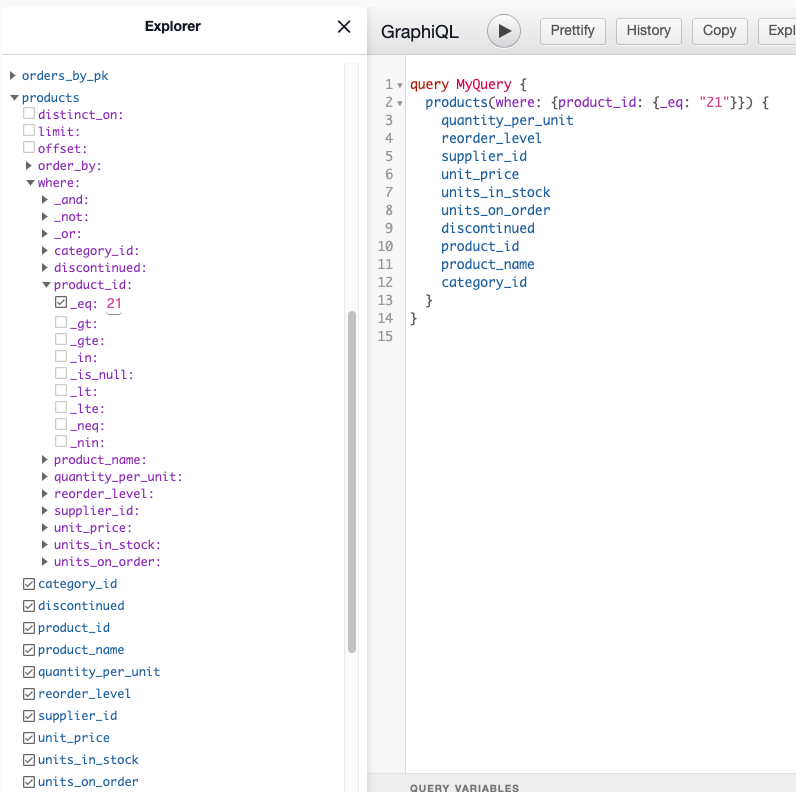Click the Prettify button

(573, 31)
